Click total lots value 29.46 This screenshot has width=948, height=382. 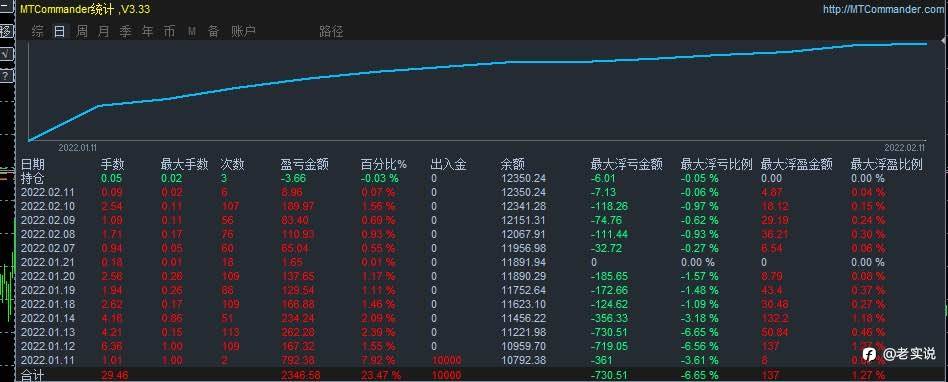click(x=114, y=375)
